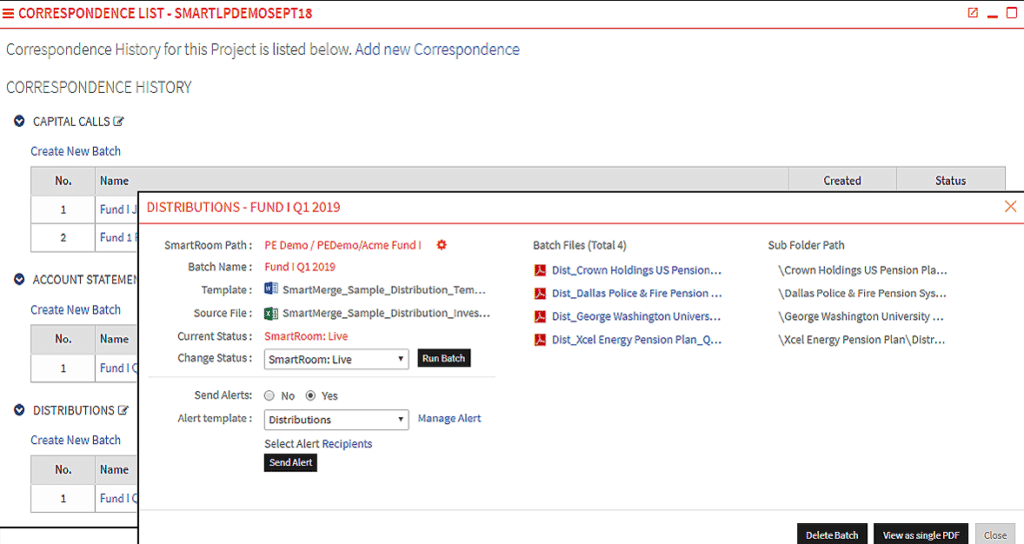Image resolution: width=1024 pixels, height=544 pixels.
Task: Collapse the Account Statements section
Action: click(x=20, y=280)
